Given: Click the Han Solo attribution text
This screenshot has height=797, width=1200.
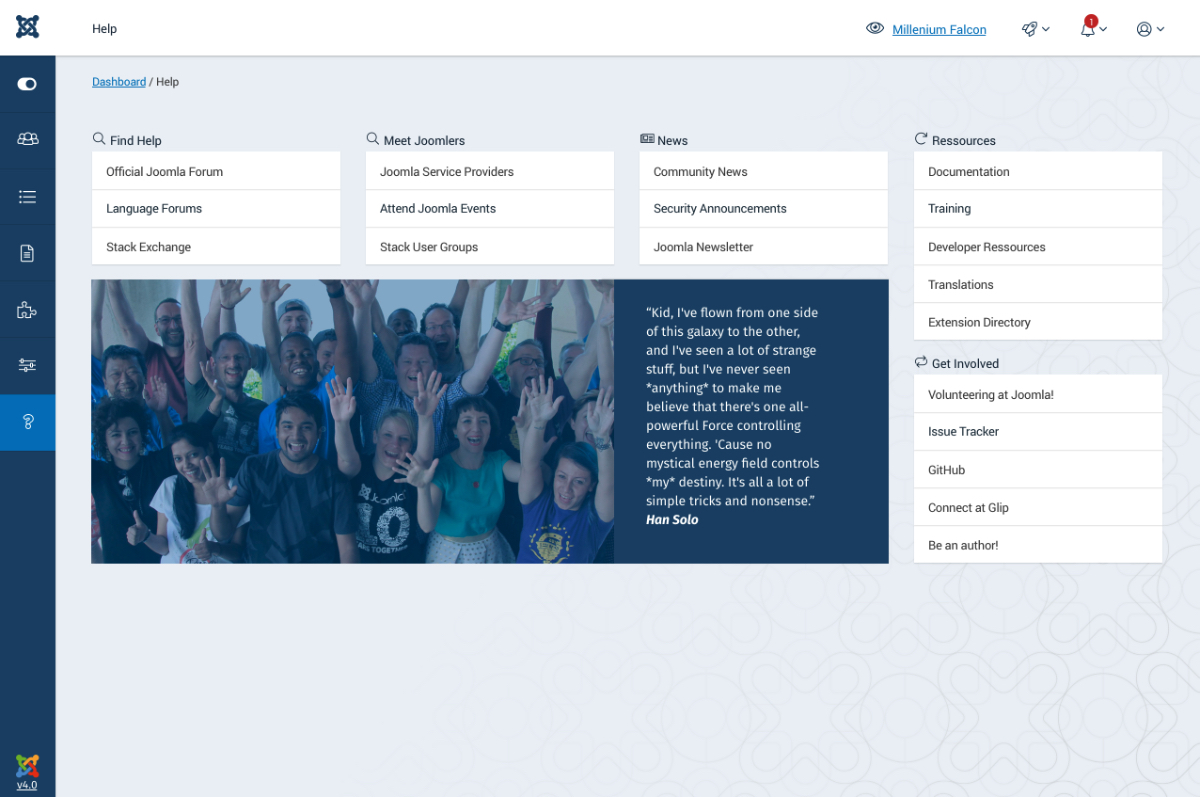Looking at the screenshot, I should (x=672, y=520).
